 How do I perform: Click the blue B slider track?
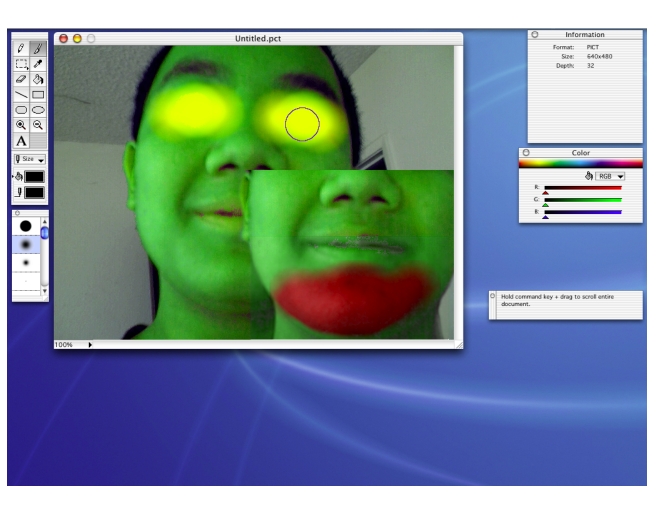(x=583, y=212)
